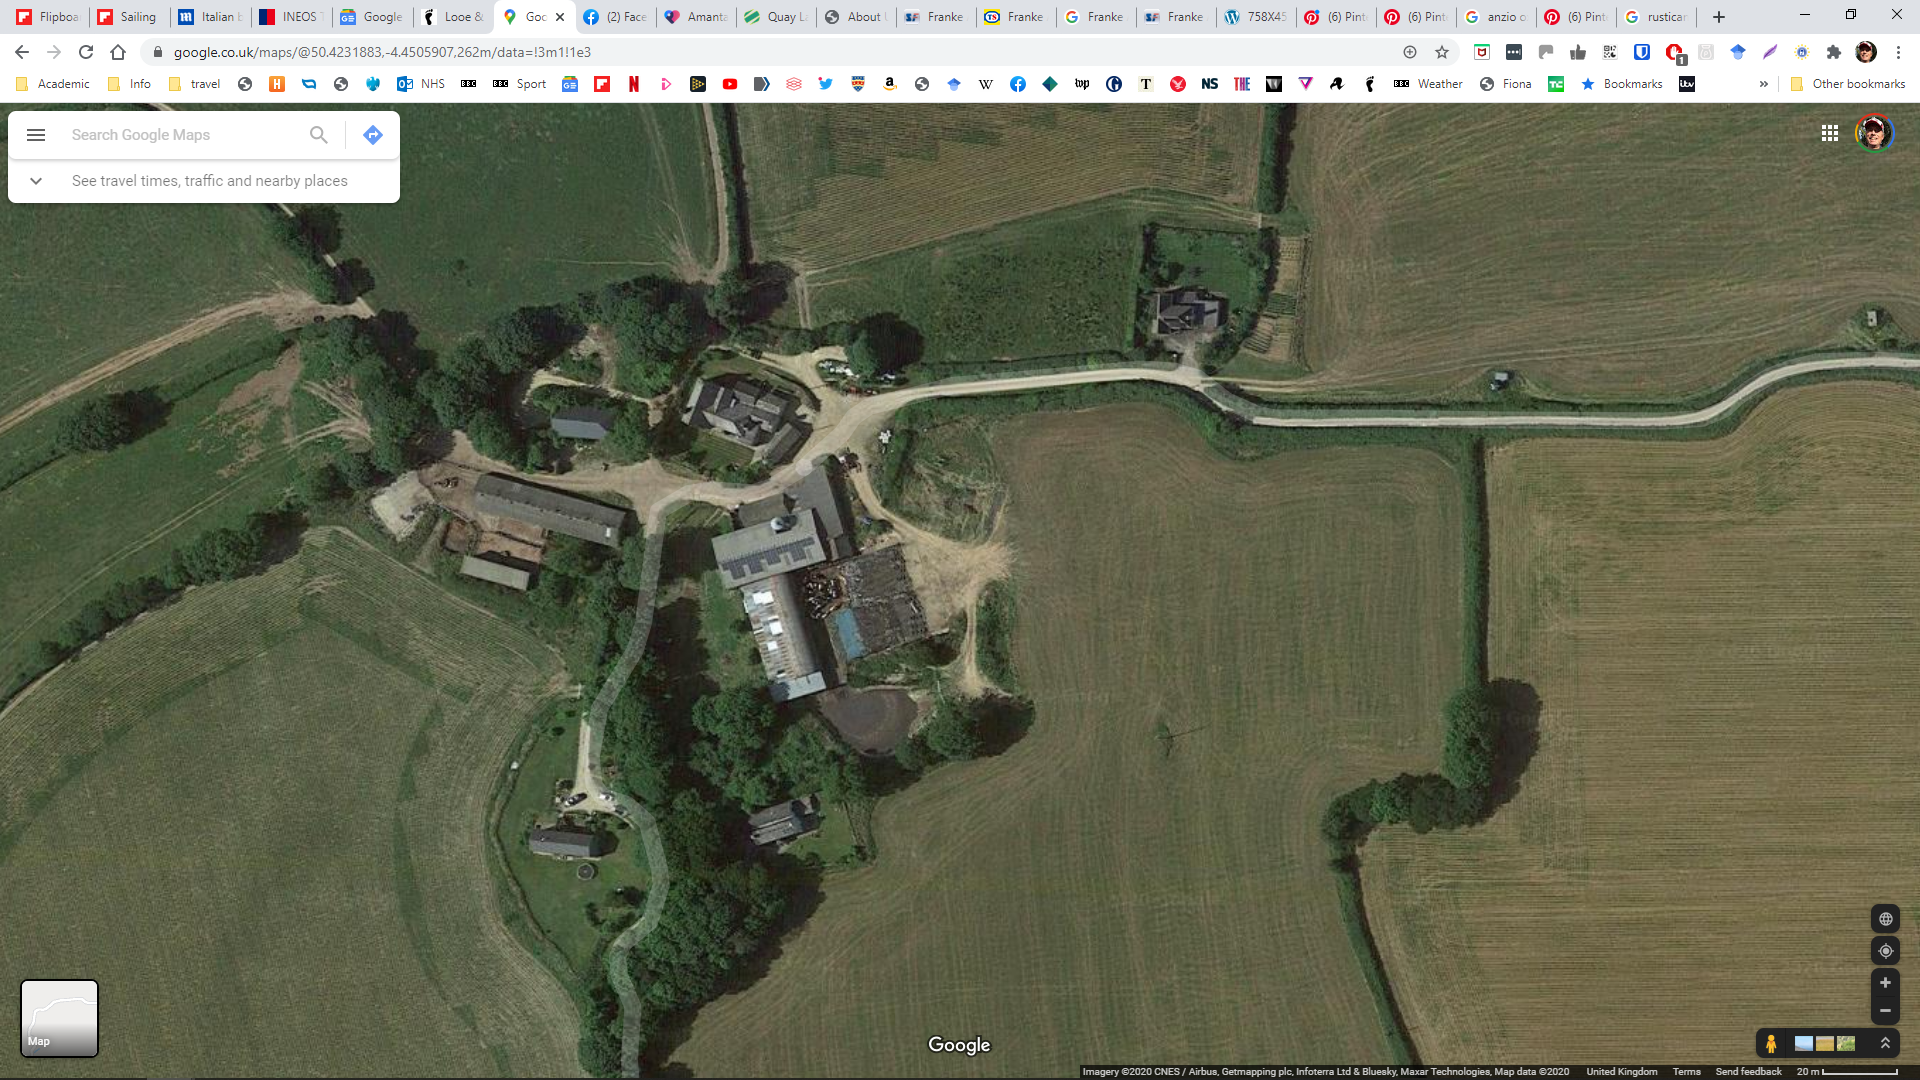This screenshot has height=1080, width=1920.
Task: Open the Terms link in footer
Action: tap(1686, 1072)
